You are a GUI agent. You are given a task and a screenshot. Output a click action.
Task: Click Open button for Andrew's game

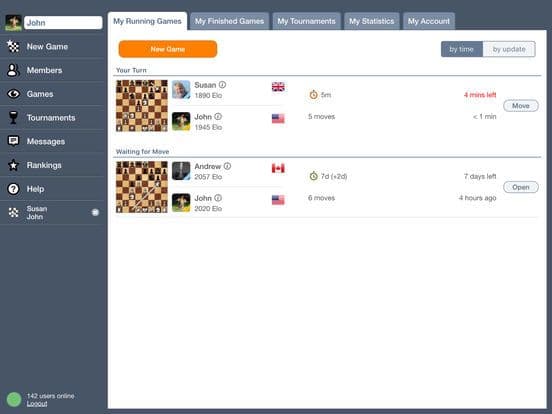tap(521, 187)
